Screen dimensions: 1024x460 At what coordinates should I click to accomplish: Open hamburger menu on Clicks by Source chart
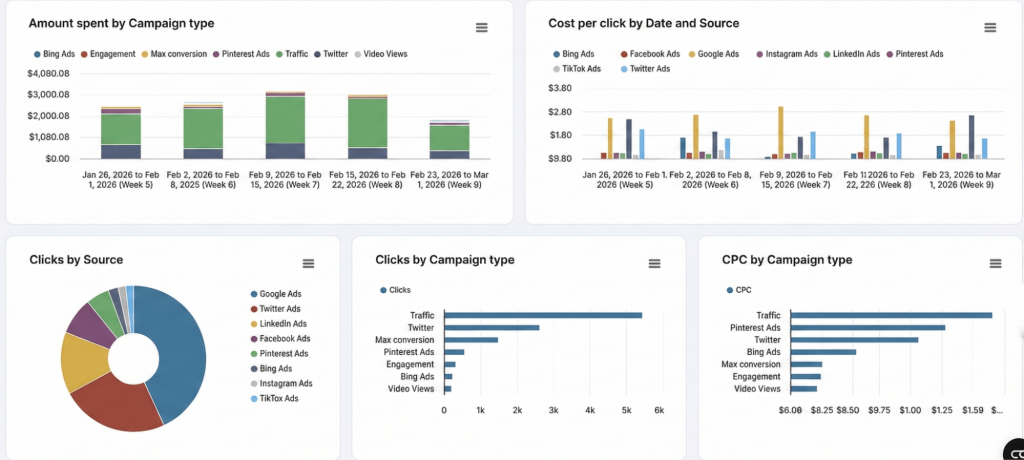(308, 263)
